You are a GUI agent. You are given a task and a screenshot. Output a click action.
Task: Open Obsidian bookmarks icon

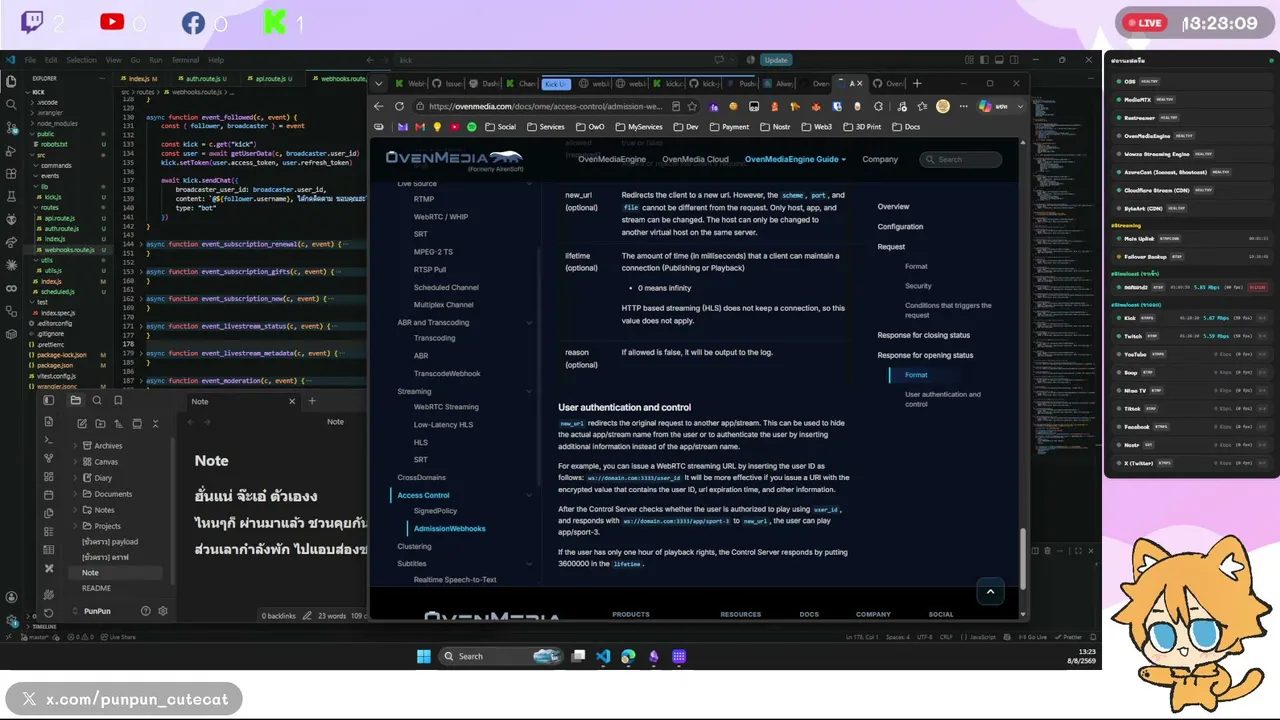(118, 400)
